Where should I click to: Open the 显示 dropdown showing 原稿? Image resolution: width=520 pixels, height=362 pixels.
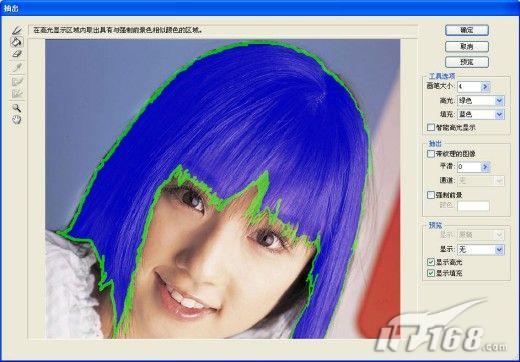pyautogui.click(x=481, y=235)
